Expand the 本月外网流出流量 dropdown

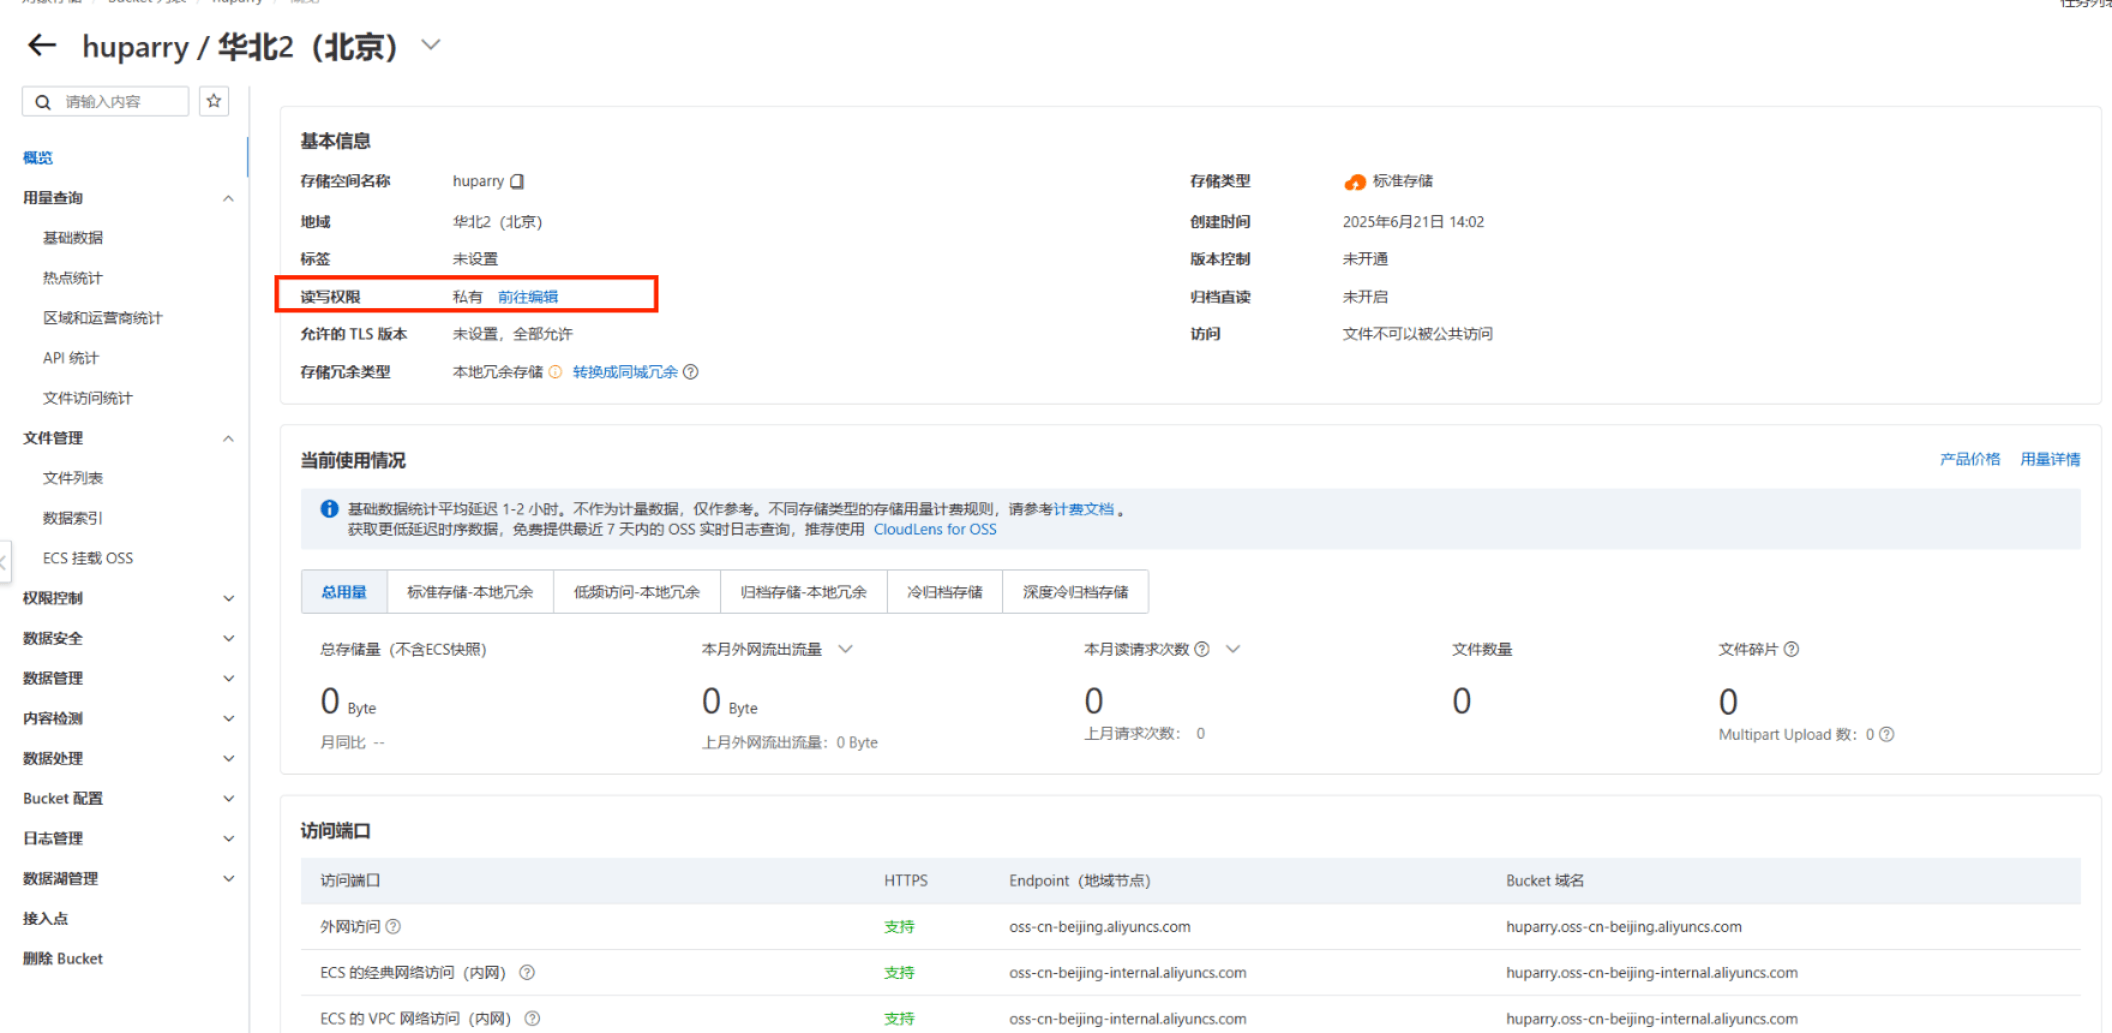[x=846, y=649]
